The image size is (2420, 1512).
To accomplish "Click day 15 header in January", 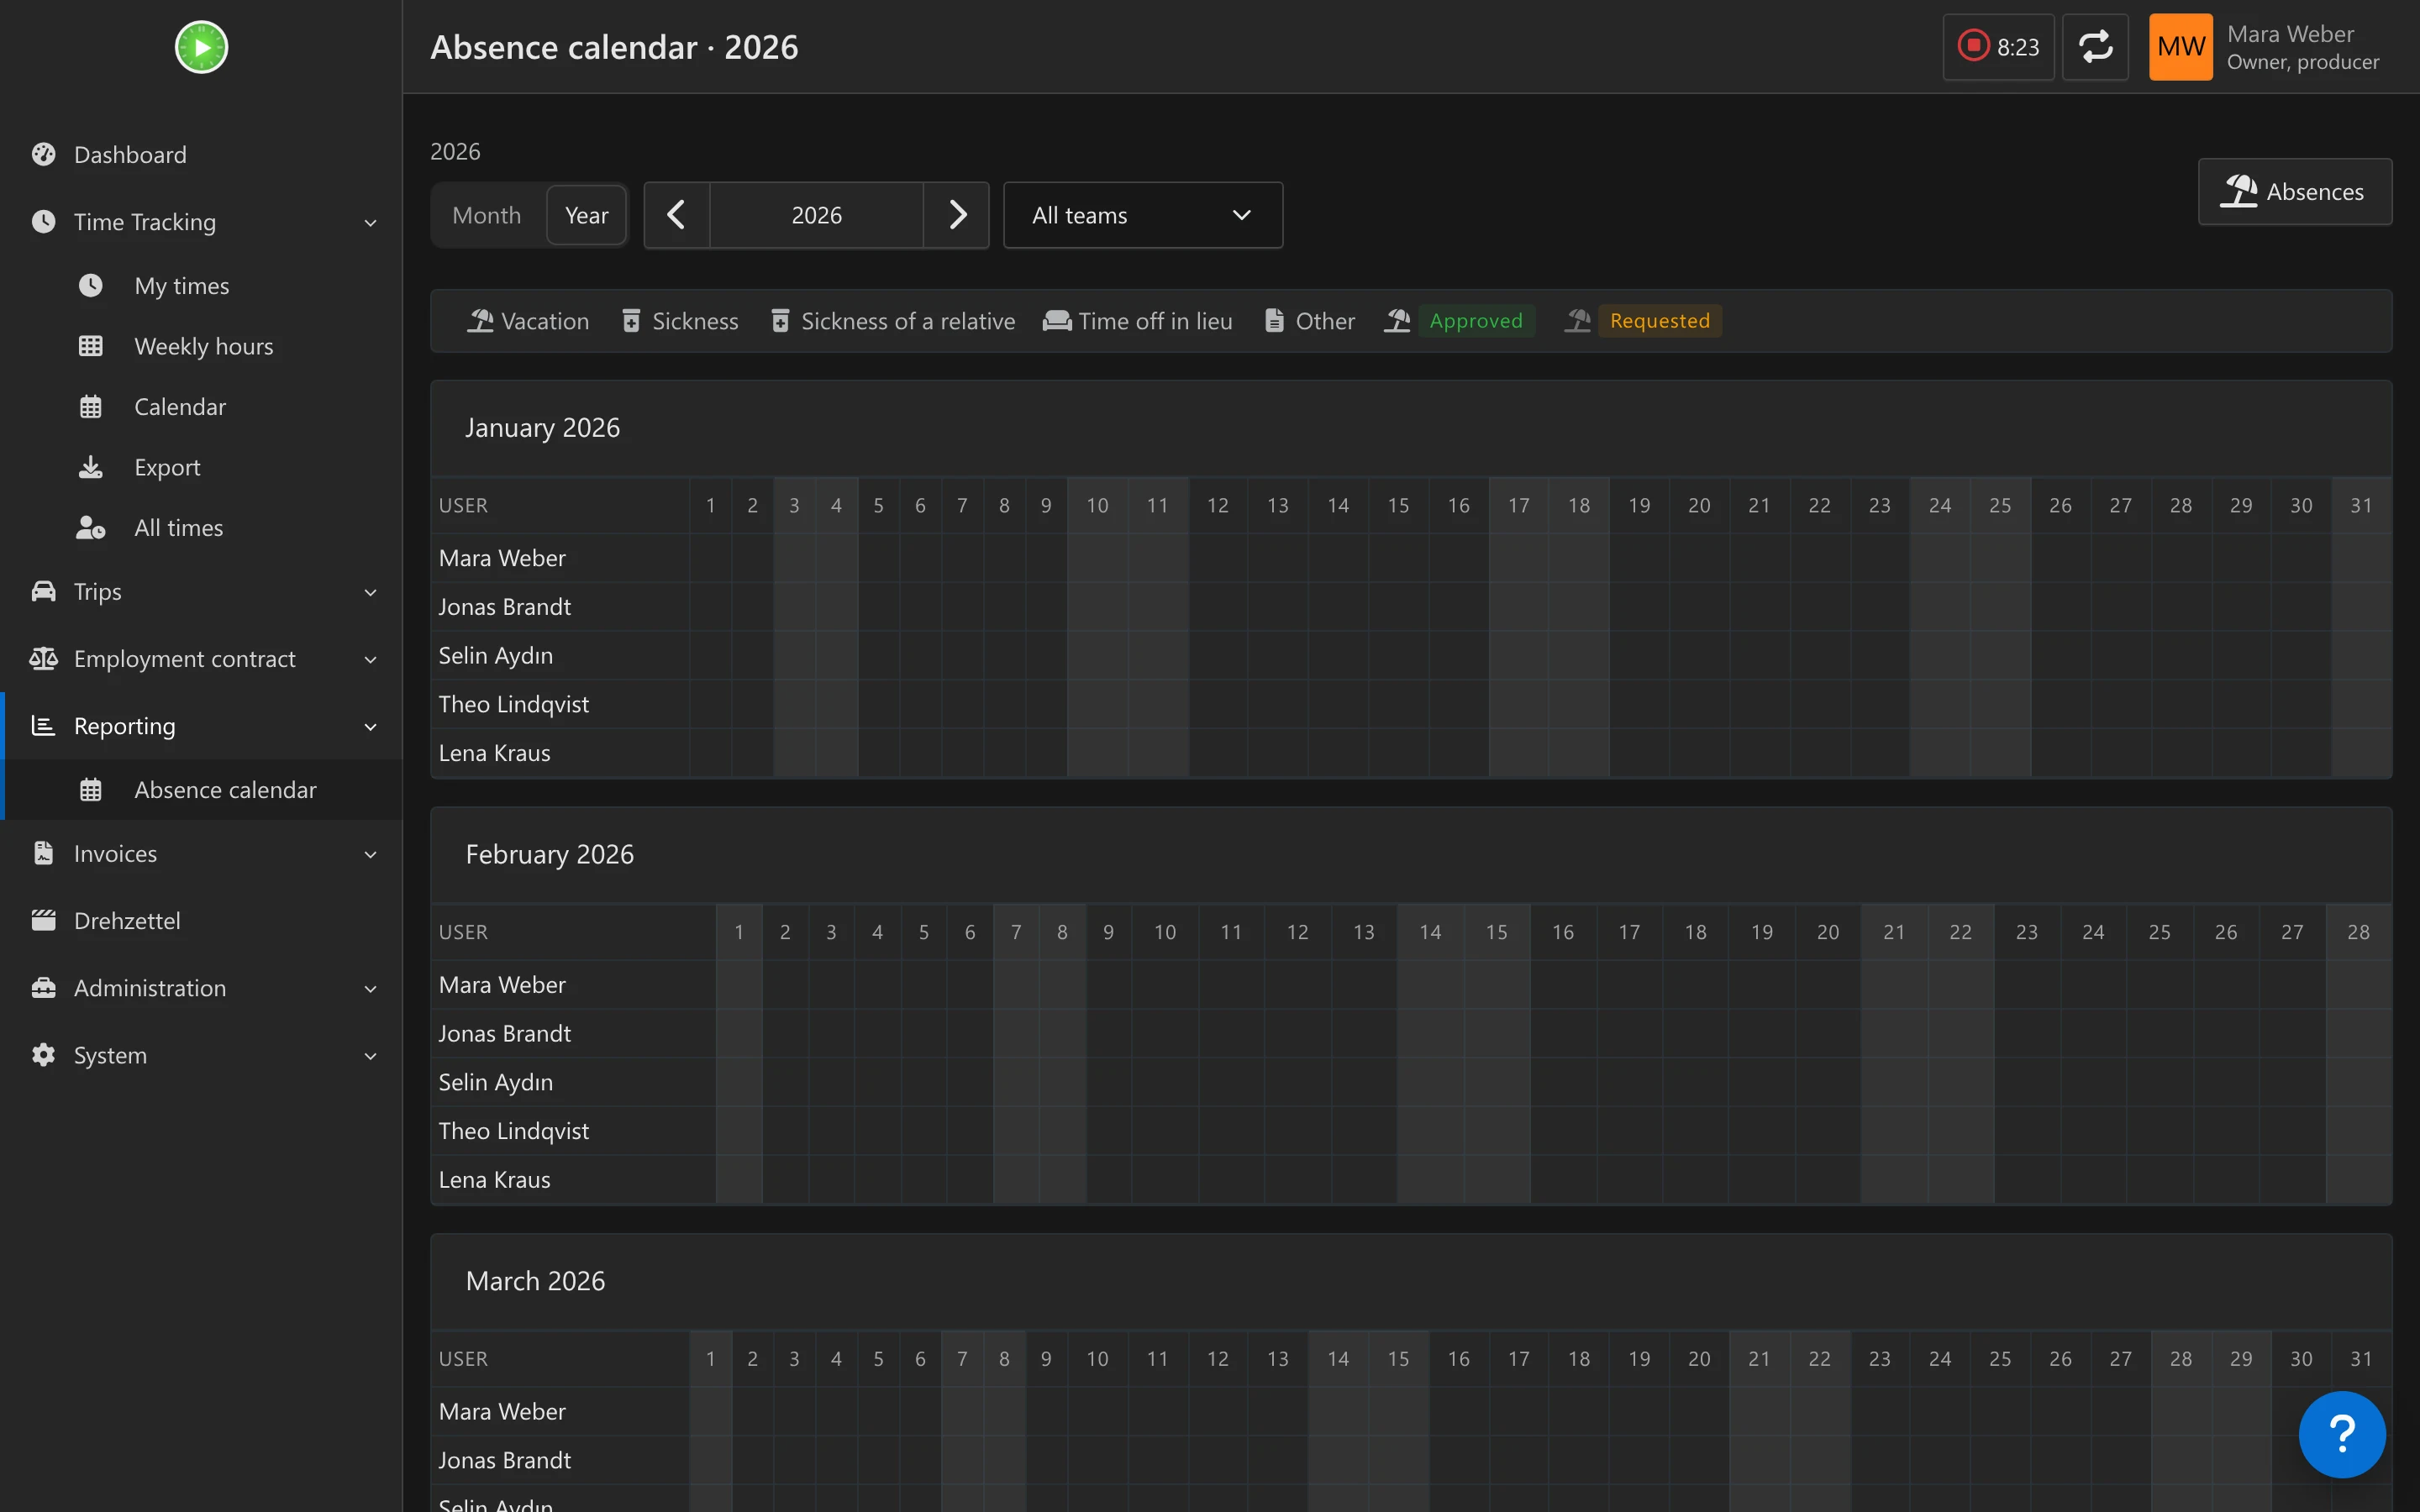I will 1398,505.
